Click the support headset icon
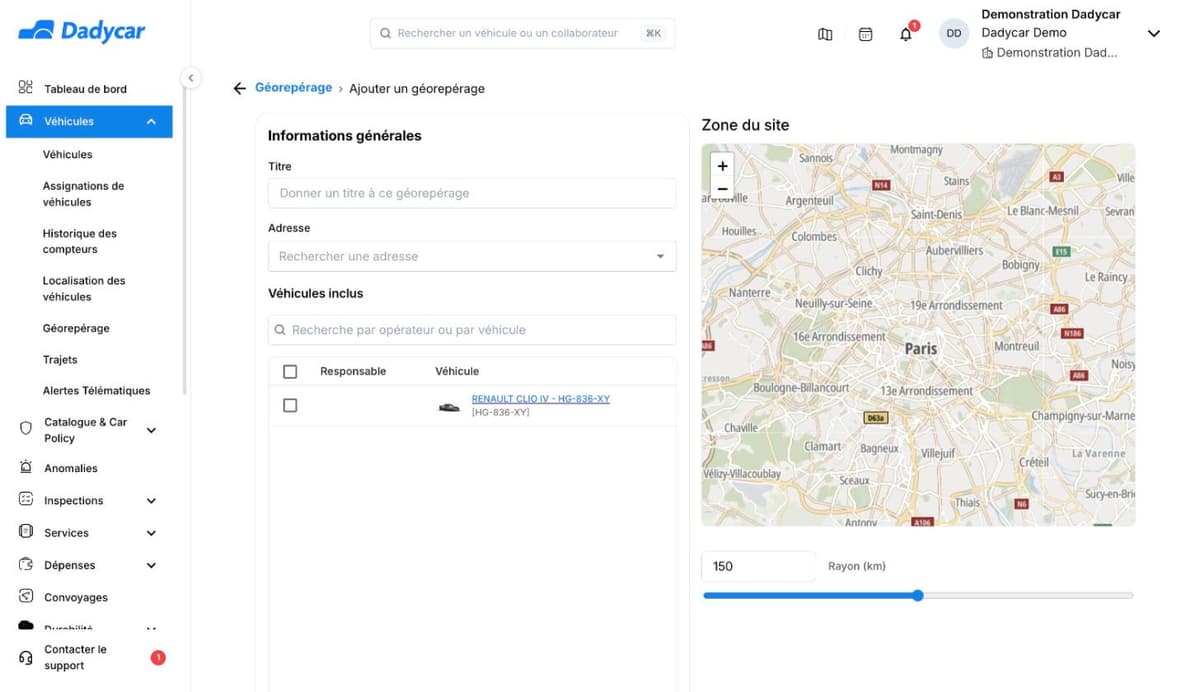1200x692 pixels. tap(26, 657)
